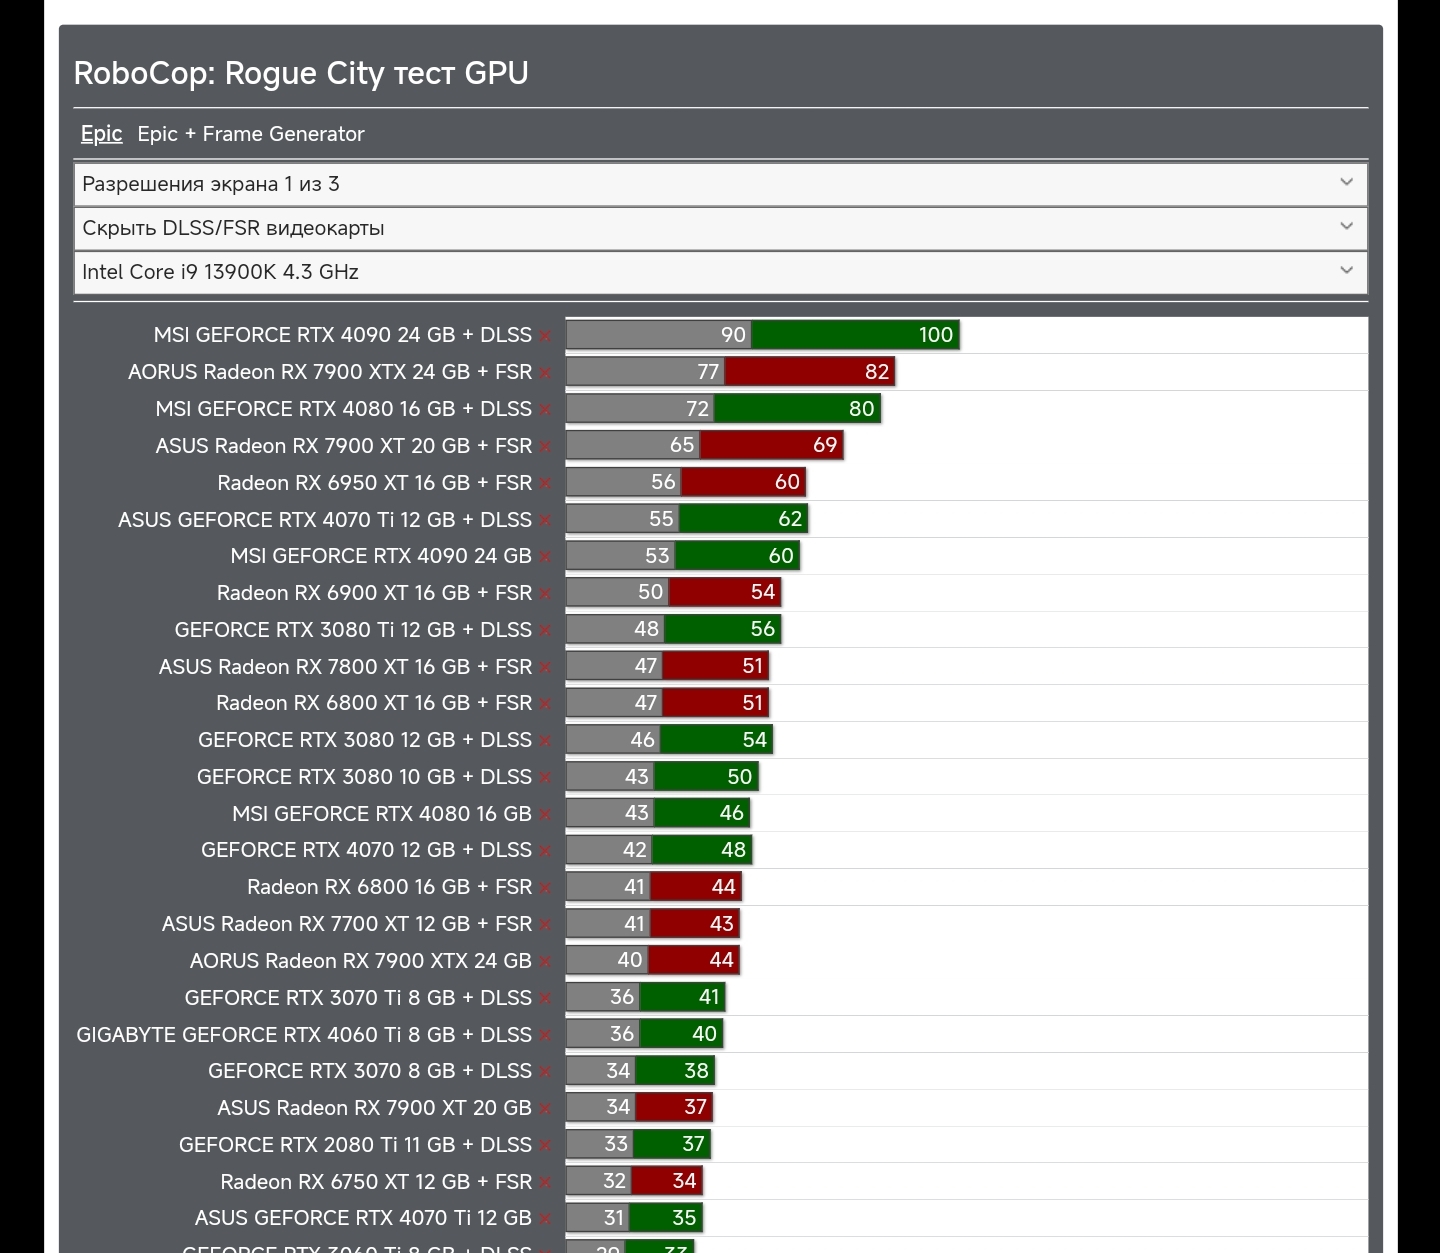1440x1253 pixels.
Task: Click the gray bar showing 53 fps
Action: 621,556
